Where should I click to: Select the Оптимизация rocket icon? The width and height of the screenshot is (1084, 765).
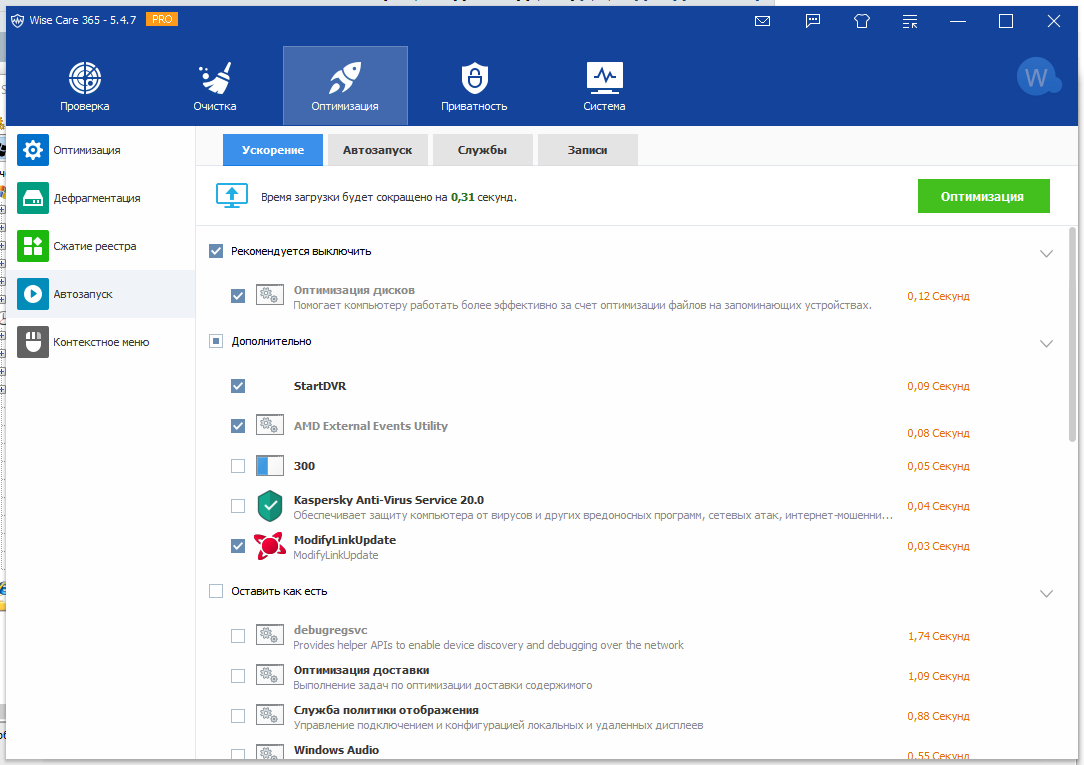(x=345, y=78)
